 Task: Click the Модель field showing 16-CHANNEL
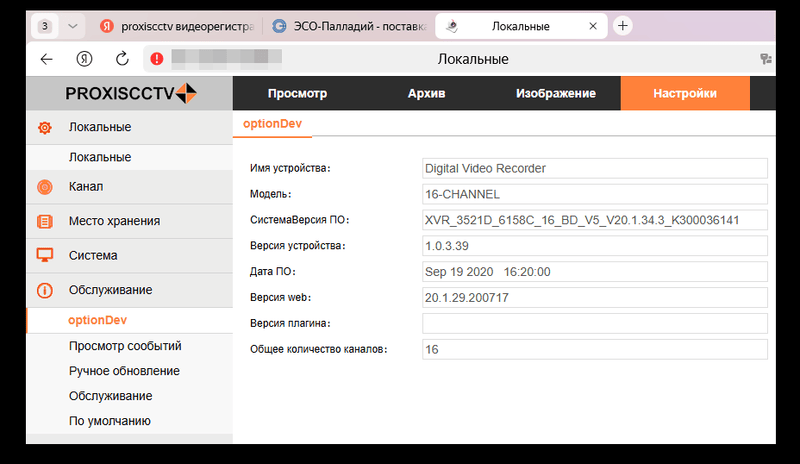595,194
